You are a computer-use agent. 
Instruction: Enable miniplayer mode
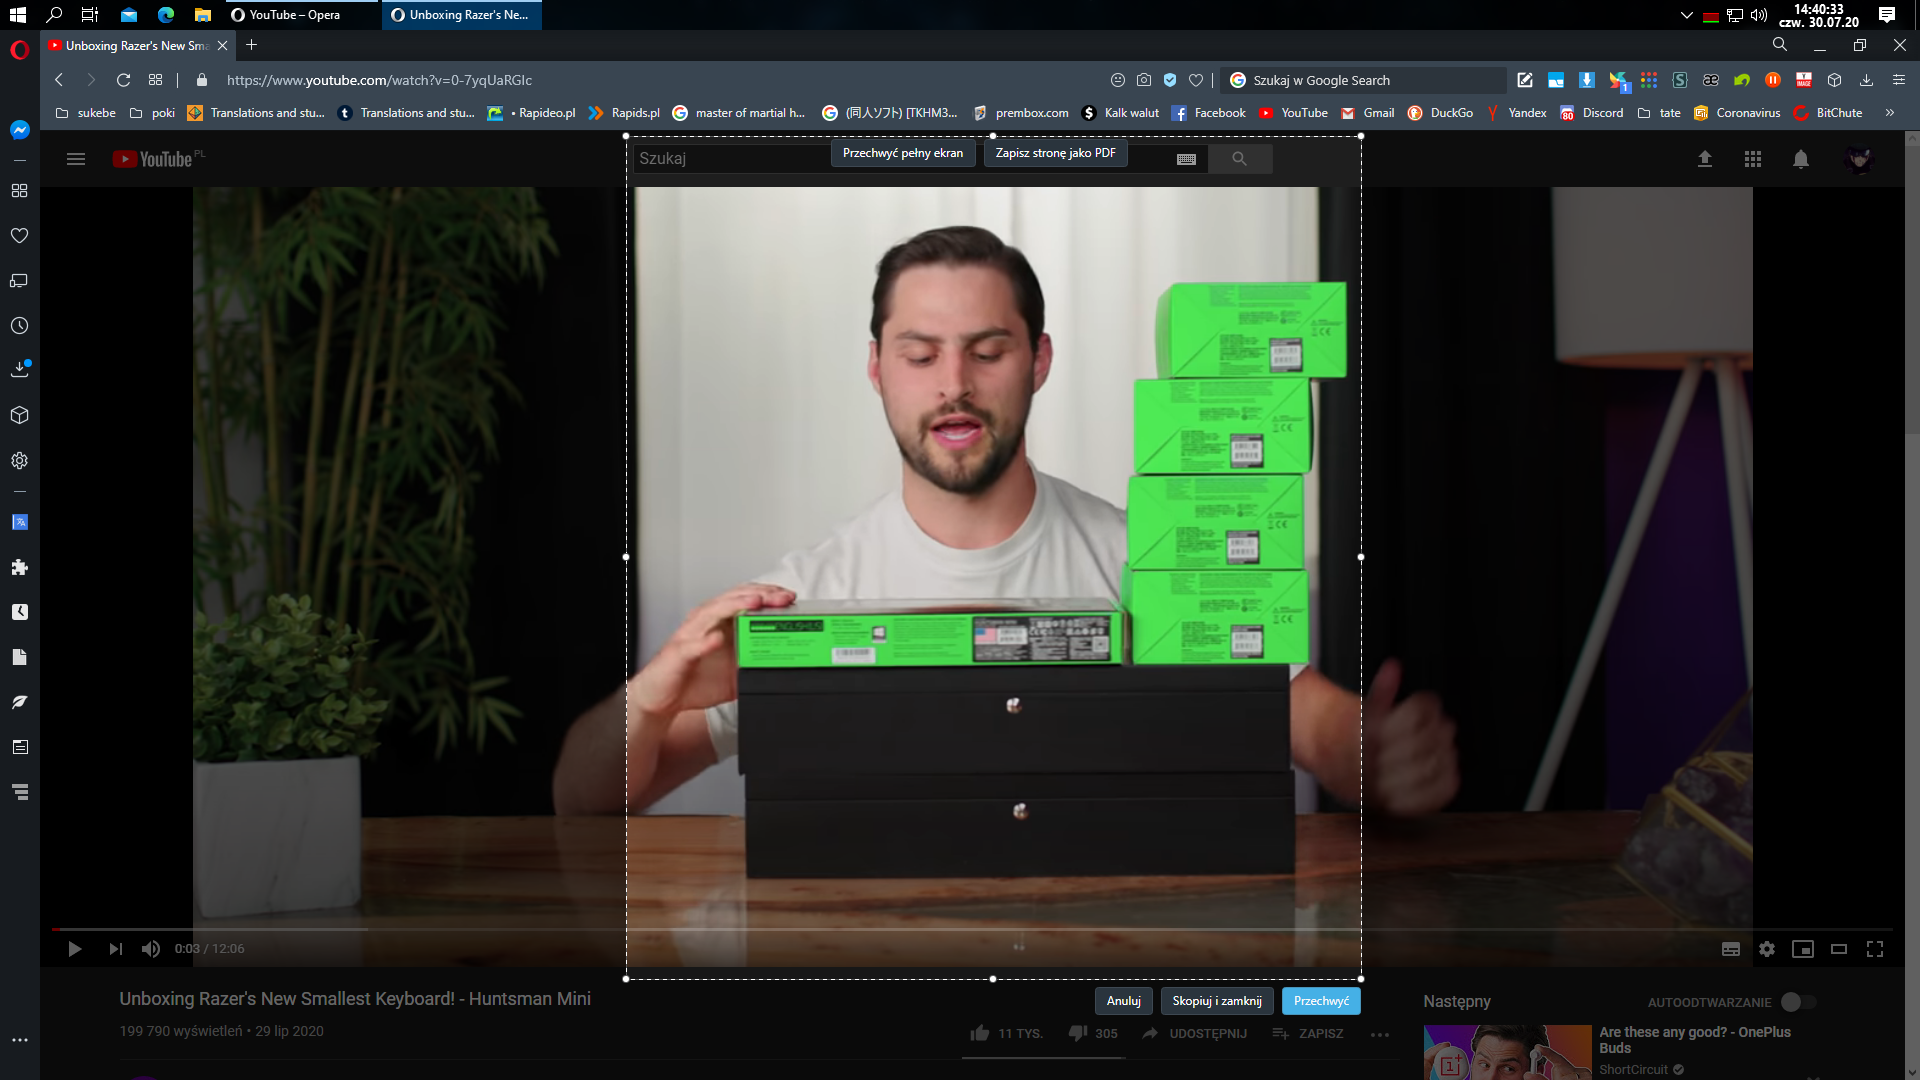1803,949
